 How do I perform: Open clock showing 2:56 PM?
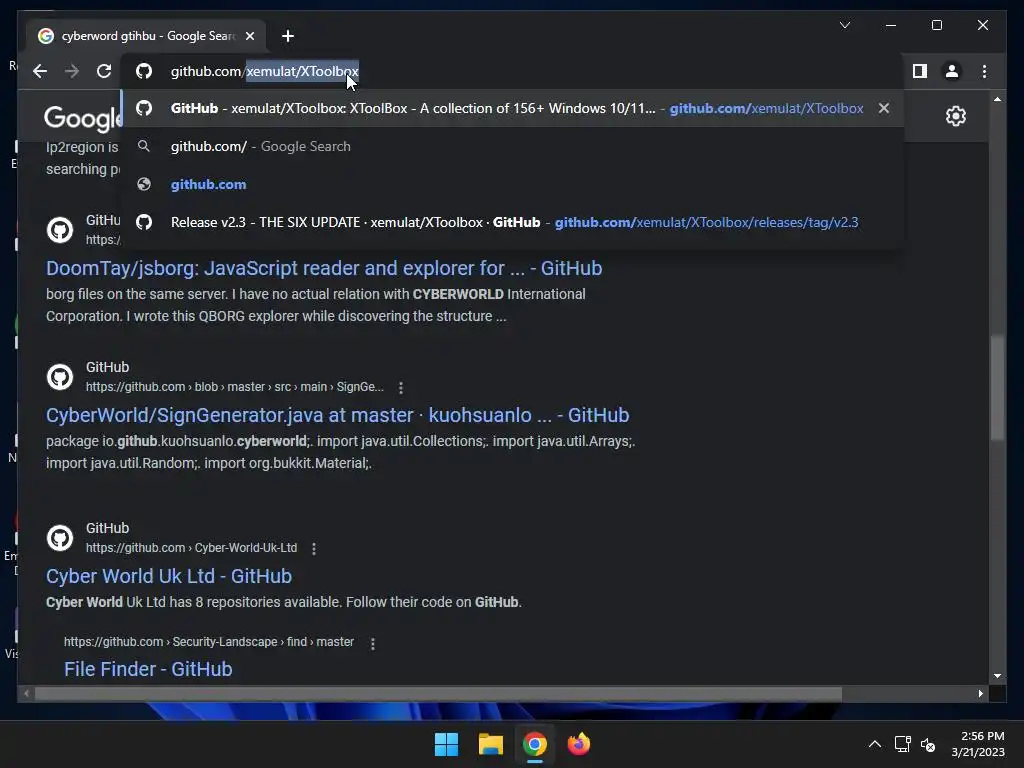click(x=978, y=744)
